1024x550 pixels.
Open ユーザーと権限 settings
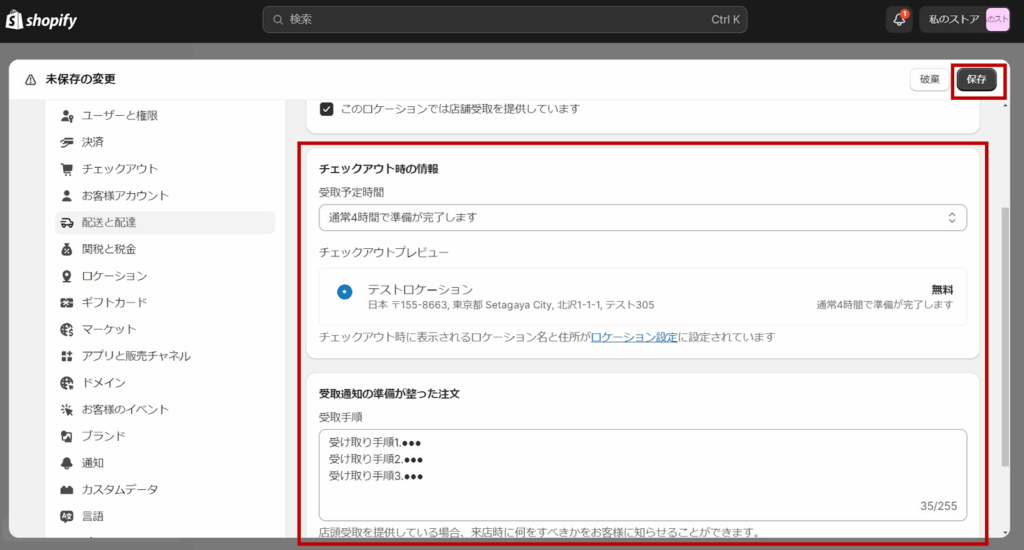(165, 116)
